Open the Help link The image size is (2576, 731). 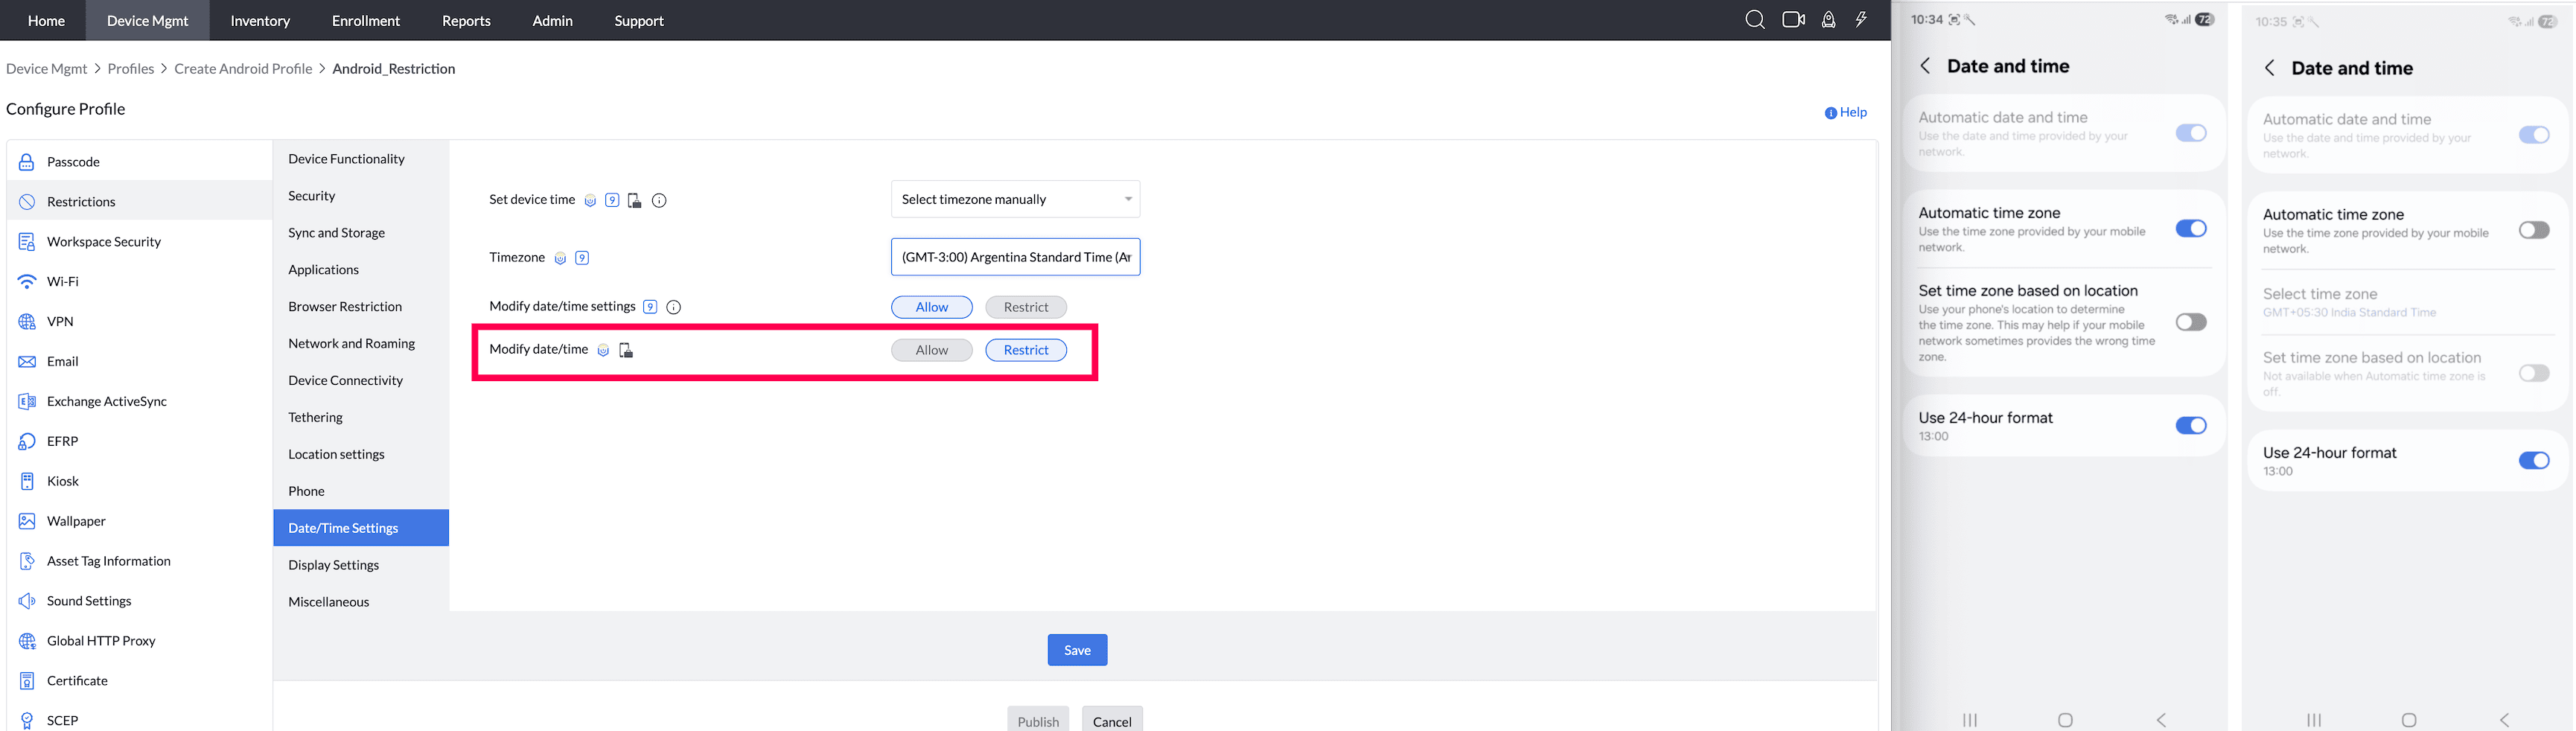pos(1845,112)
